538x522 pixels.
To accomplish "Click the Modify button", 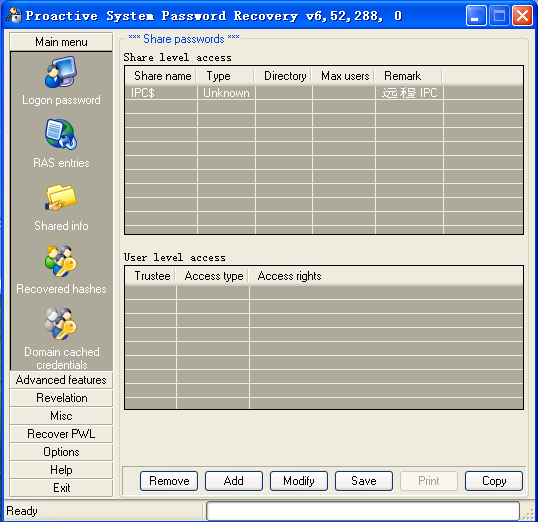I will click(x=299, y=481).
